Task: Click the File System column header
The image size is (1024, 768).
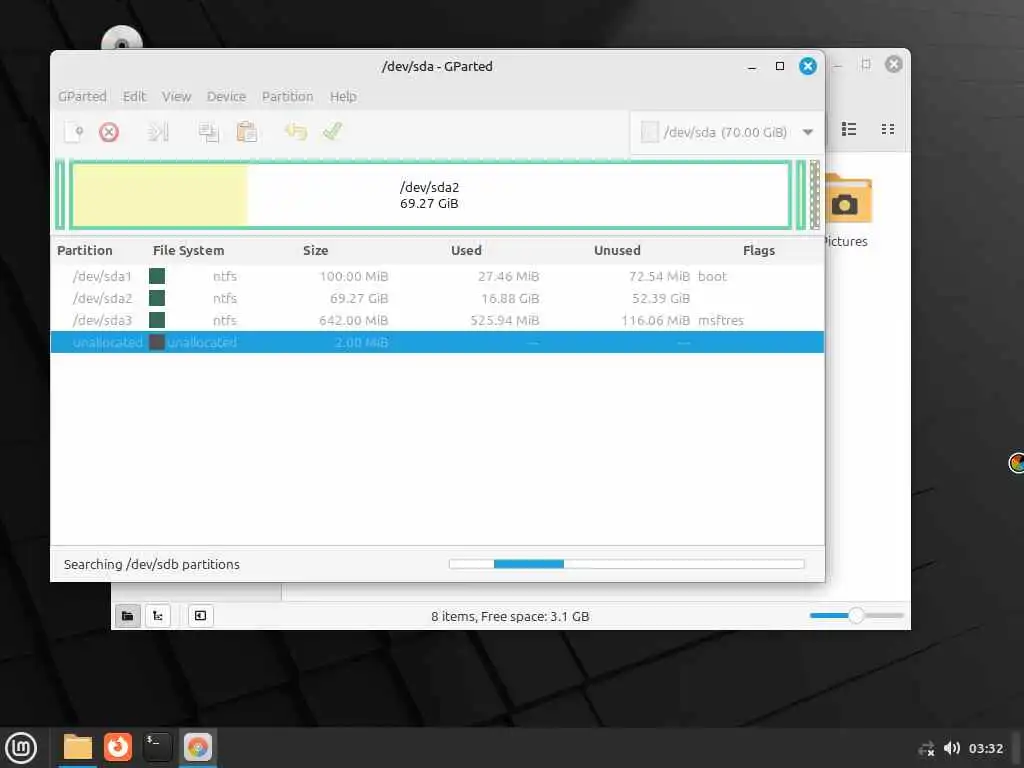Action: pyautogui.click(x=188, y=250)
